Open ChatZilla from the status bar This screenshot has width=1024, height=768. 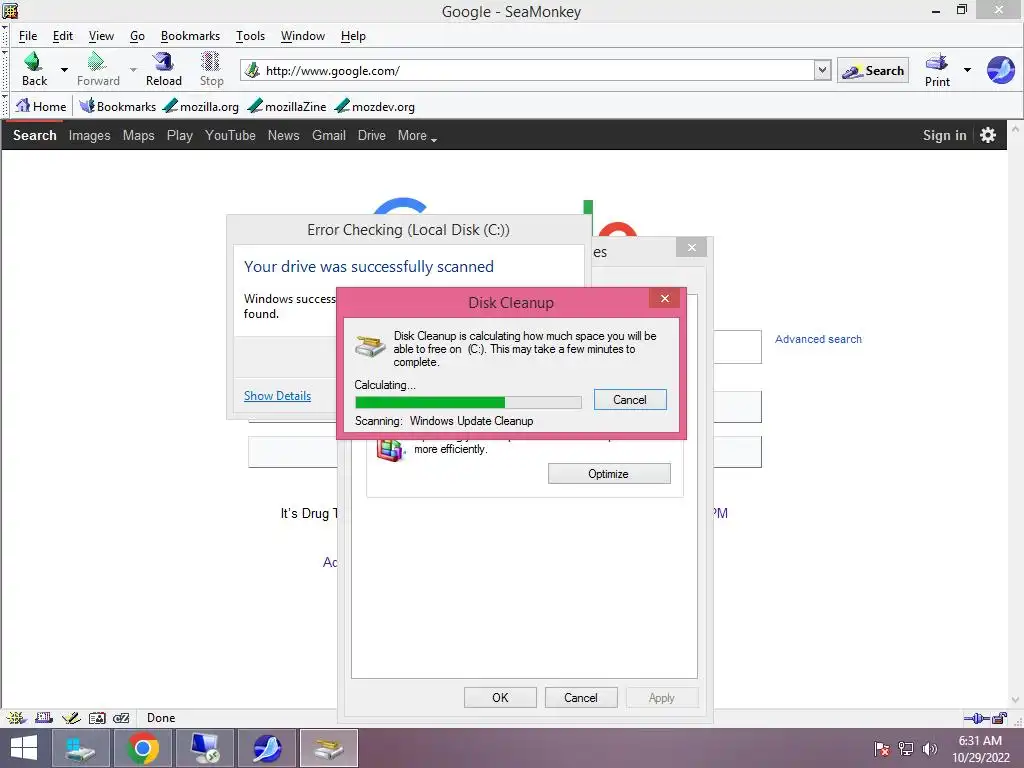coord(121,718)
